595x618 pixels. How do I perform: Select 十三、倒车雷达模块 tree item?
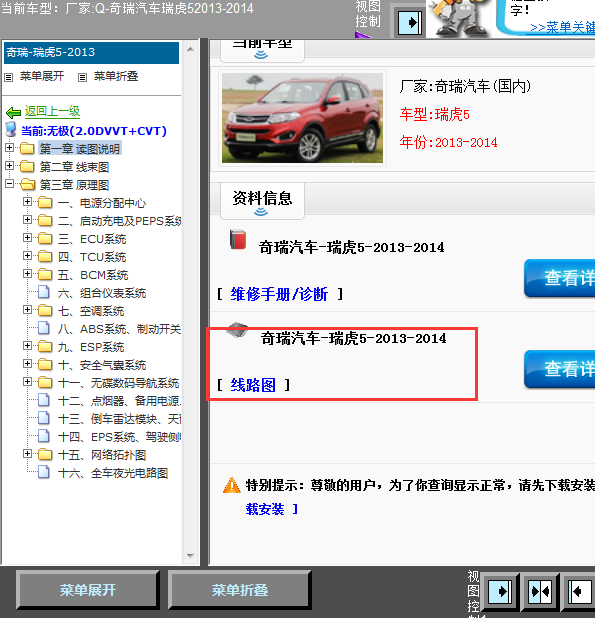(119, 419)
